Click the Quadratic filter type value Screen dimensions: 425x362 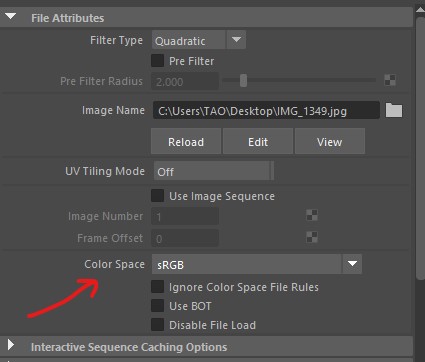pos(180,41)
